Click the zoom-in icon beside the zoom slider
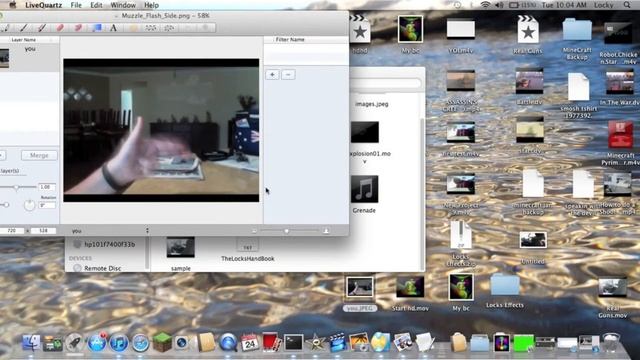Screen dimensions: 640x360 326,231
